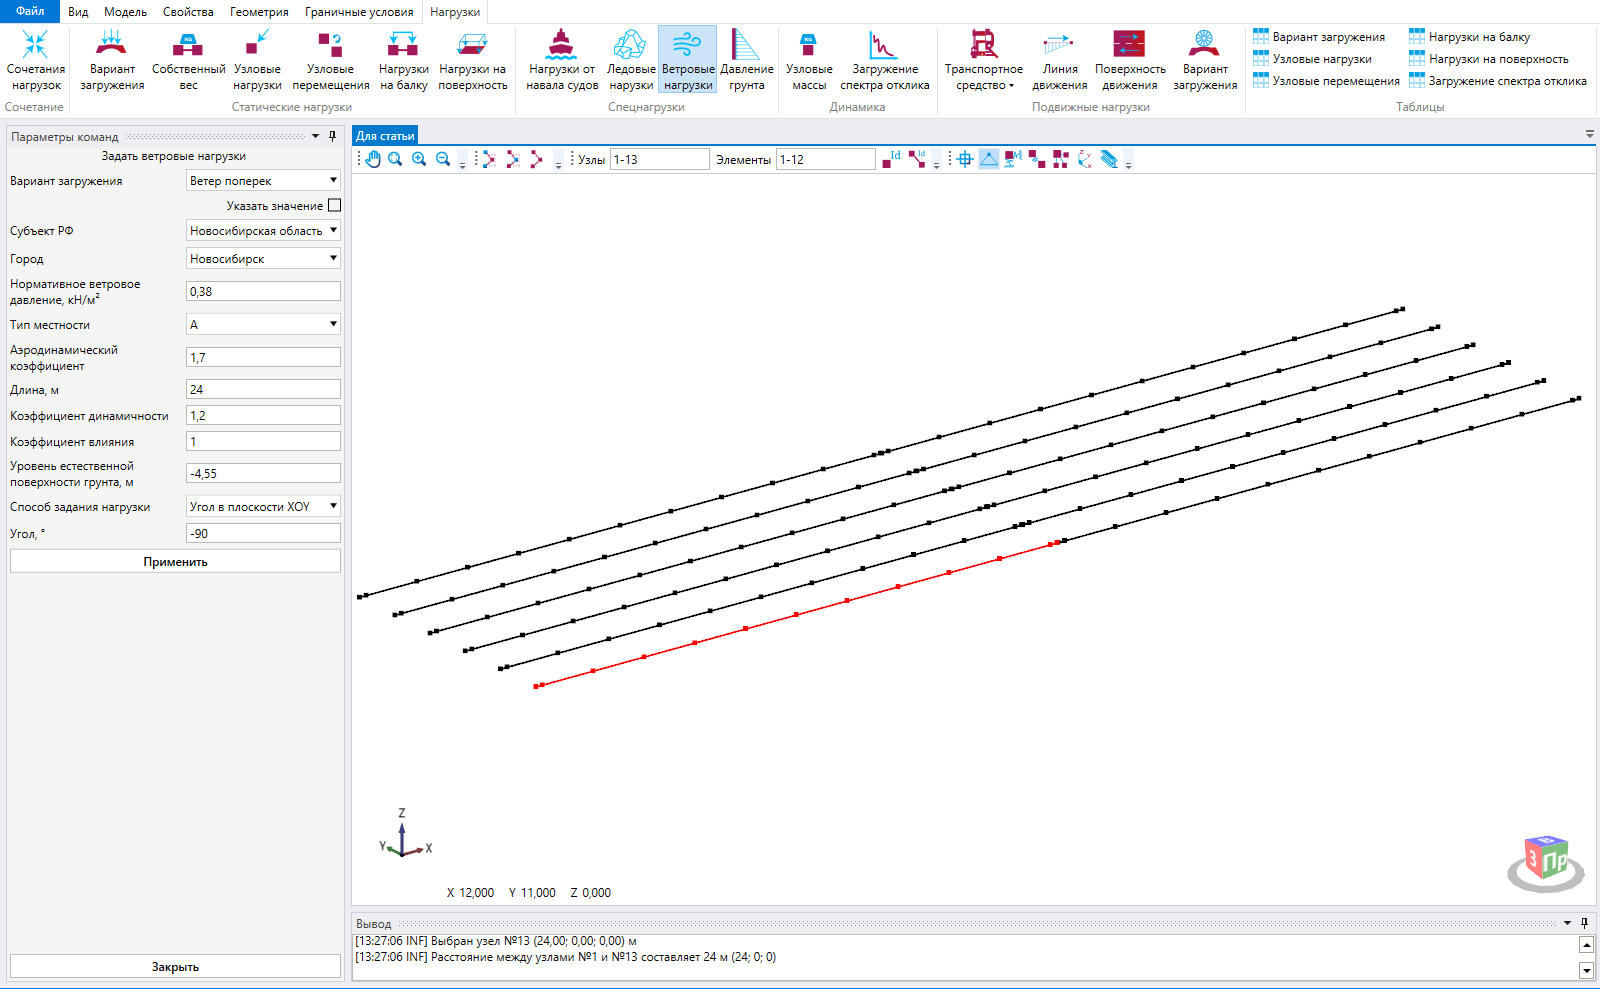Open Давление грунта tool
This screenshot has height=989, width=1600.
[746, 60]
